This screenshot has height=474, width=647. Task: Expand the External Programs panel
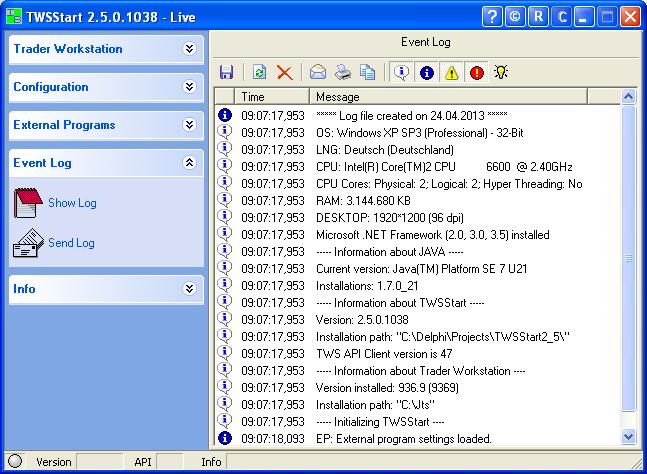tap(189, 125)
